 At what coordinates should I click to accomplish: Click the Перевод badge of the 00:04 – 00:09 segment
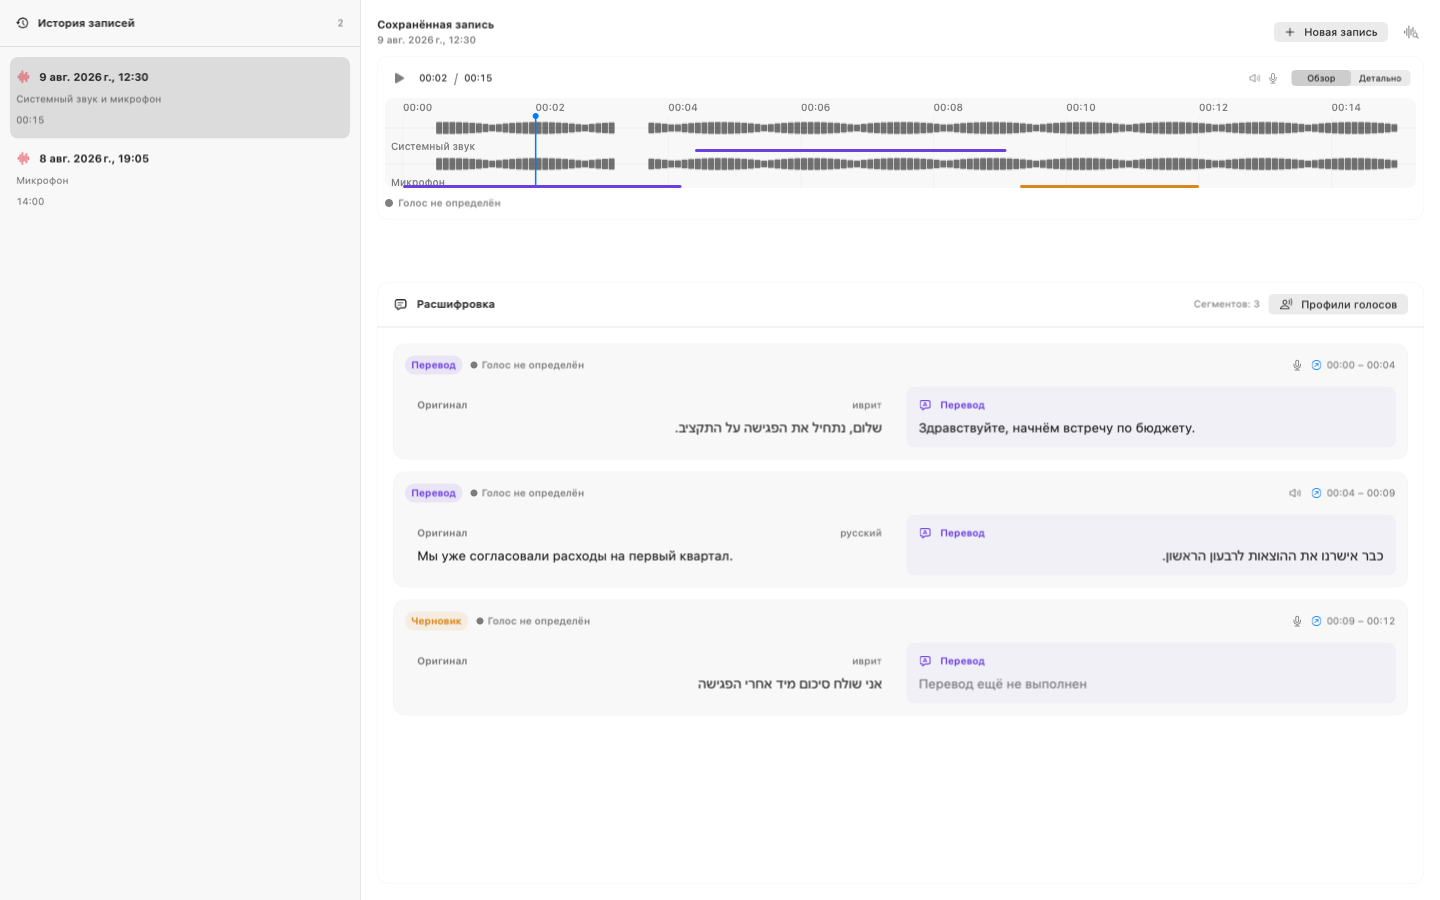[x=433, y=493]
